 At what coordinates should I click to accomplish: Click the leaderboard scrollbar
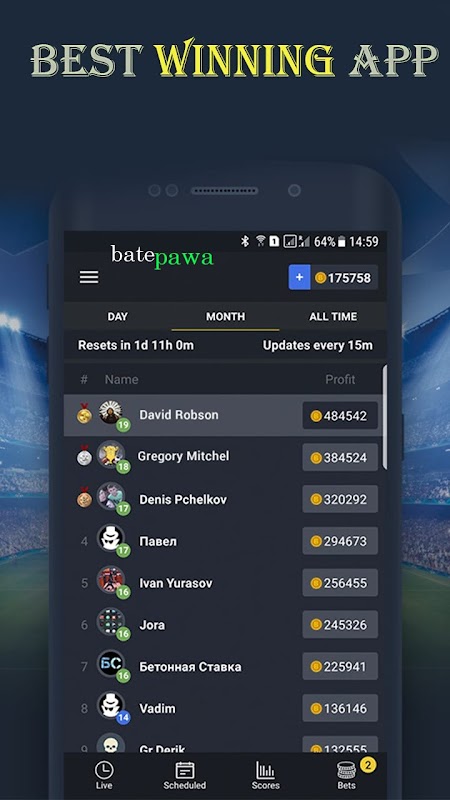tap(384, 417)
